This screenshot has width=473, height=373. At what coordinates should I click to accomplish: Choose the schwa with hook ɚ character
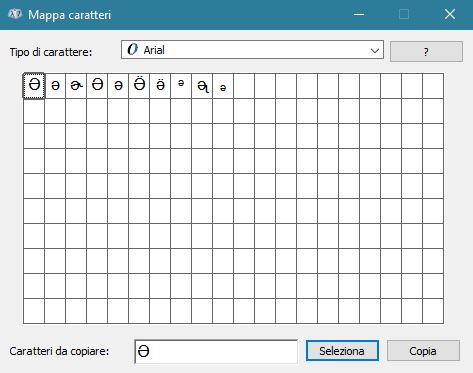[76, 86]
